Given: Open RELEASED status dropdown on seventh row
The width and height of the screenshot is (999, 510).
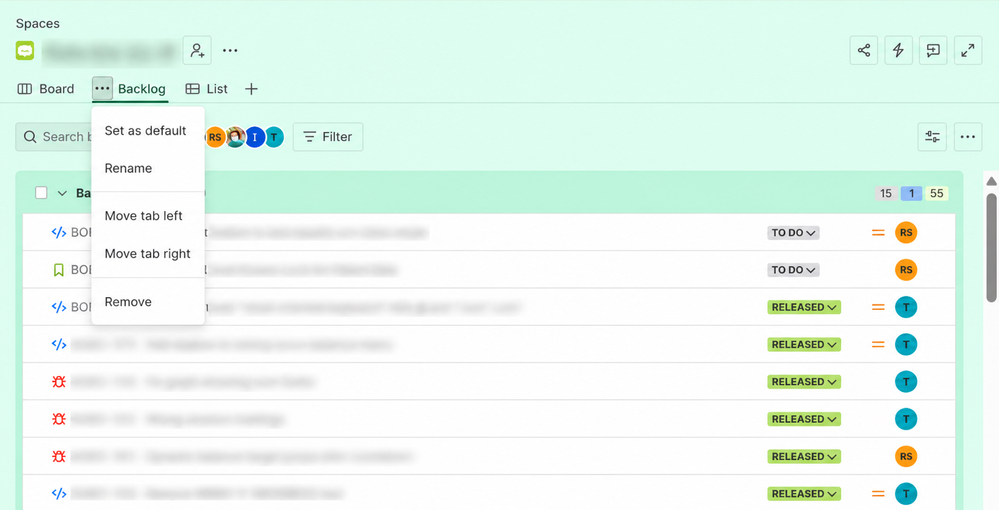Looking at the screenshot, I should click(x=804, y=456).
